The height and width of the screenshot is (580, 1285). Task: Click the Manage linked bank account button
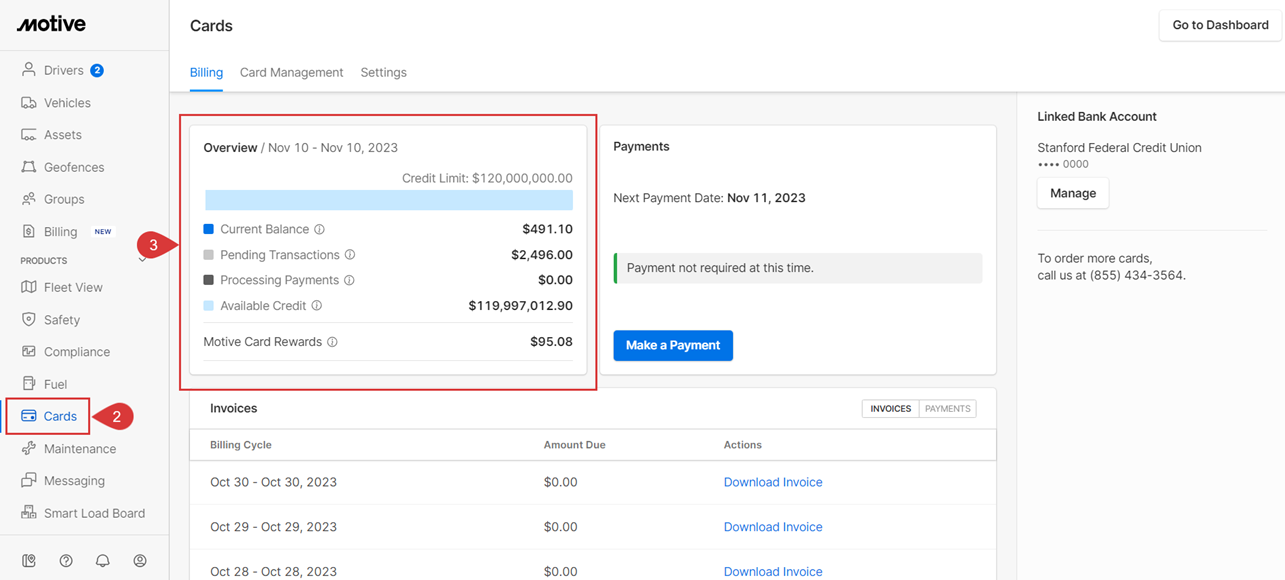point(1072,193)
